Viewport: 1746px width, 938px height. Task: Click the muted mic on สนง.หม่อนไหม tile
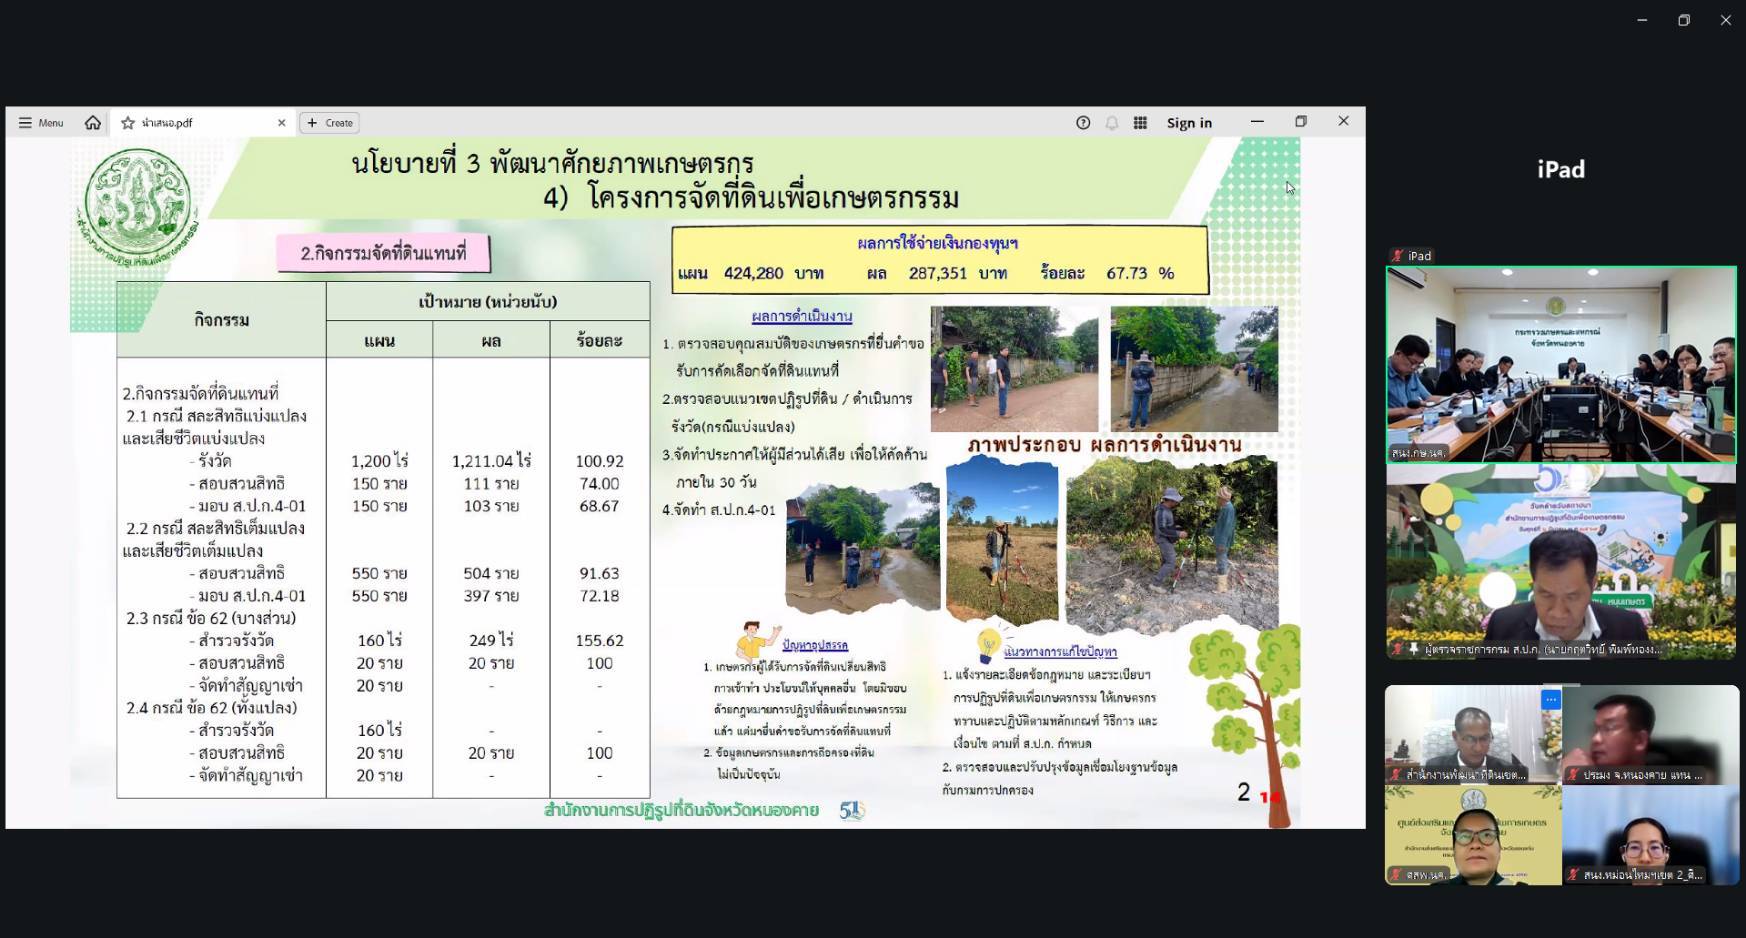pos(1573,875)
